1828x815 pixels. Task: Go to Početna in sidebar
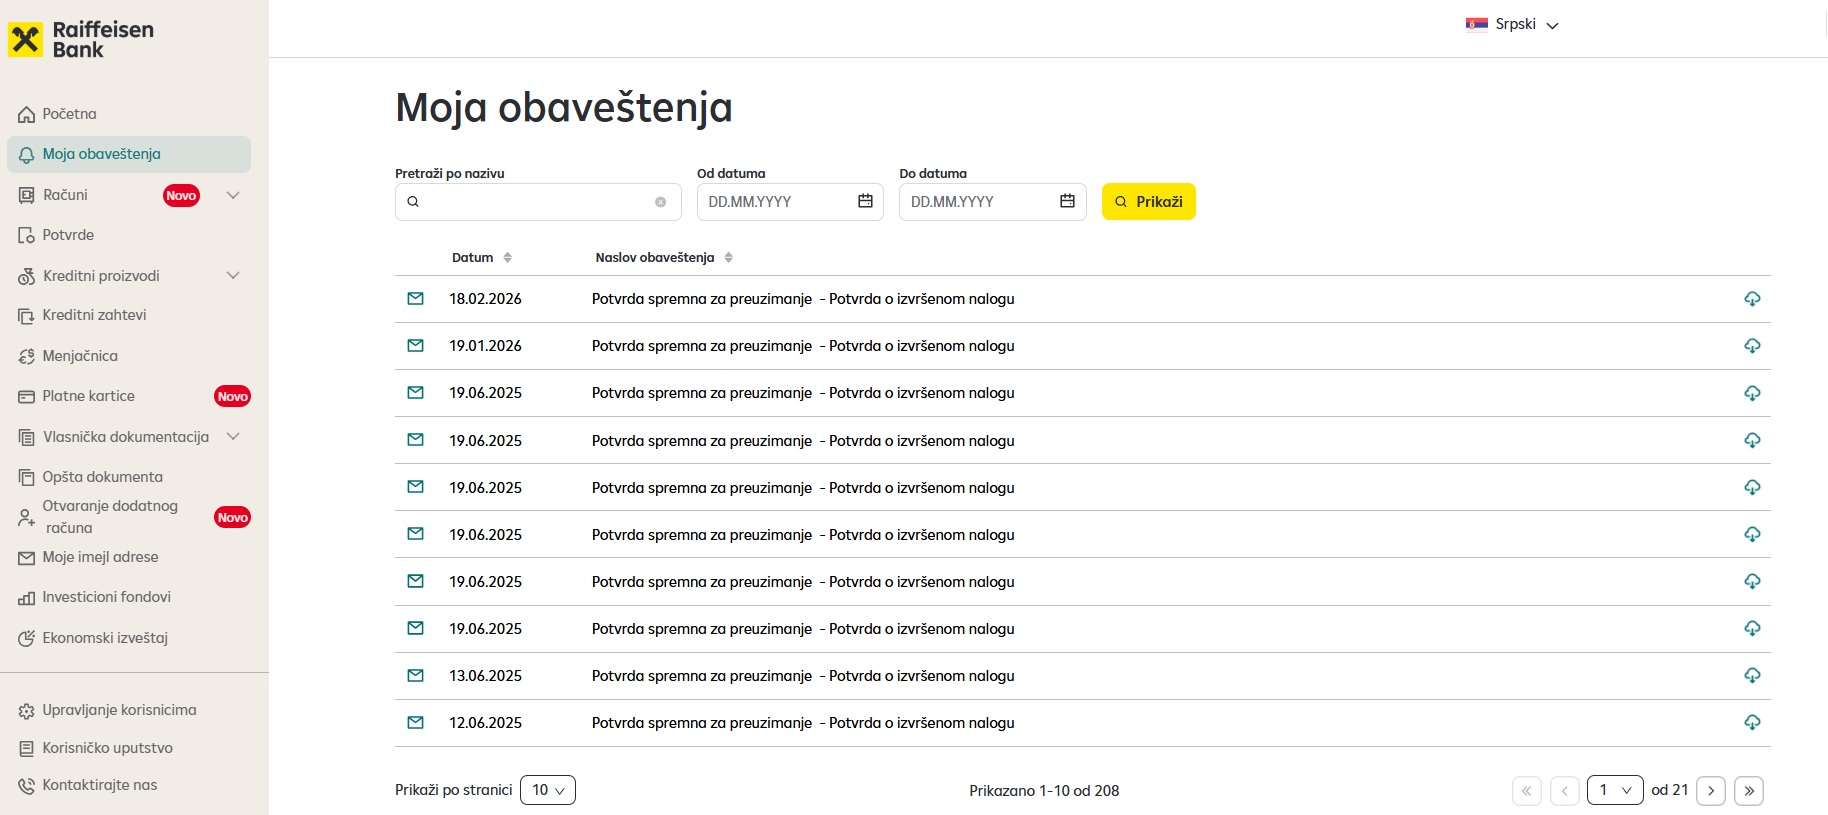tap(58, 114)
